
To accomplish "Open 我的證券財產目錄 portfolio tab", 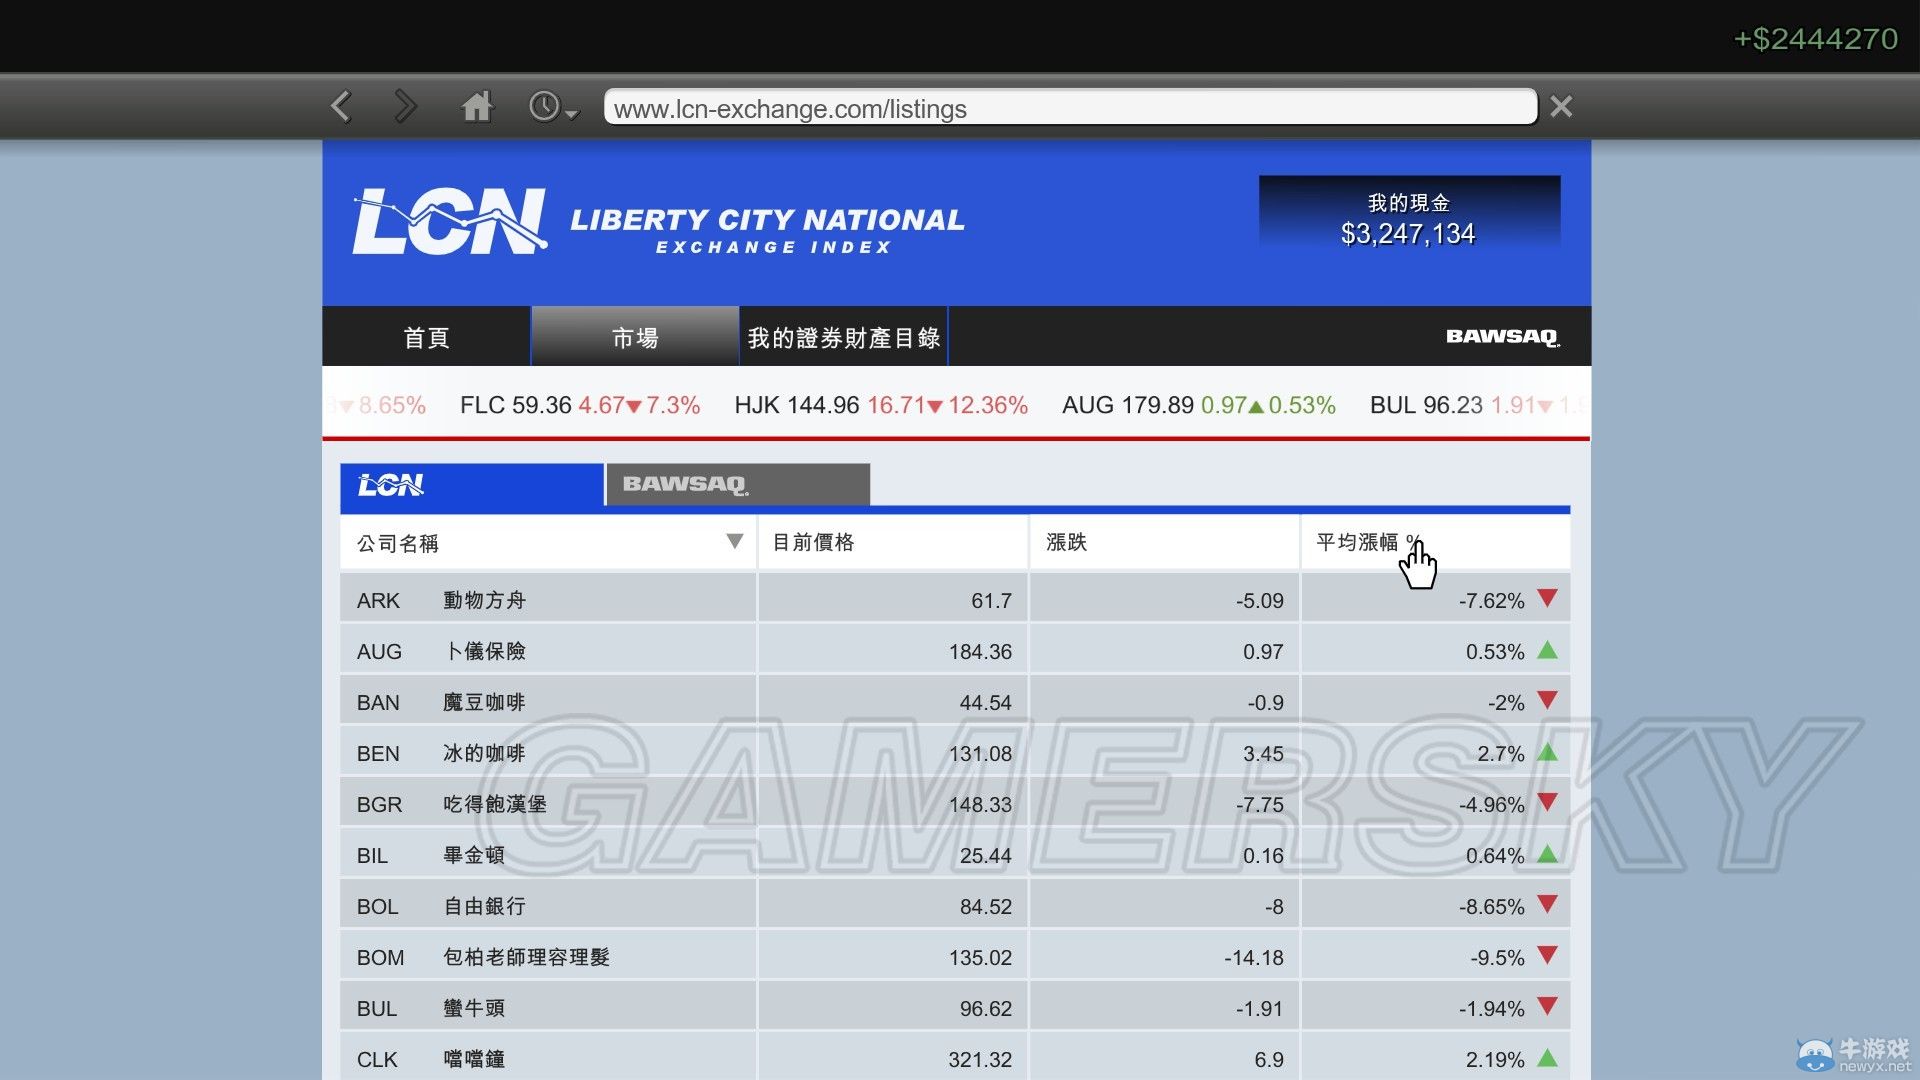I will tap(843, 338).
